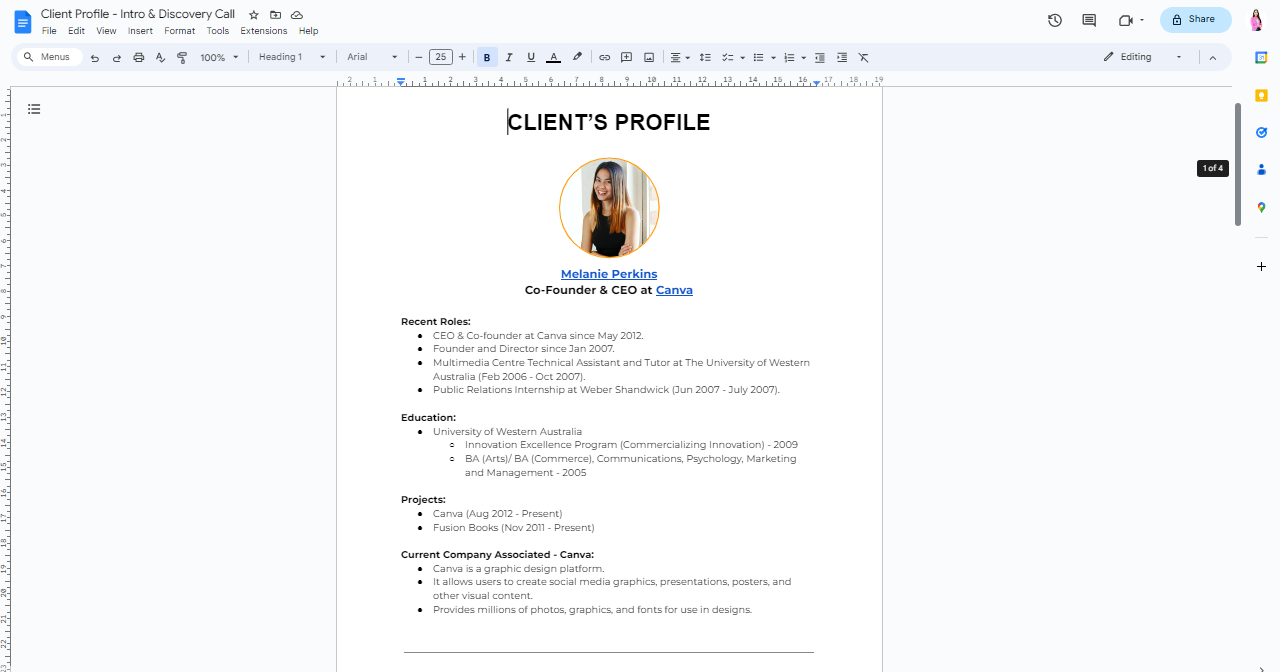Viewport: 1280px width, 672px height.
Task: Open Google Docs home icon
Action: click(x=22, y=20)
